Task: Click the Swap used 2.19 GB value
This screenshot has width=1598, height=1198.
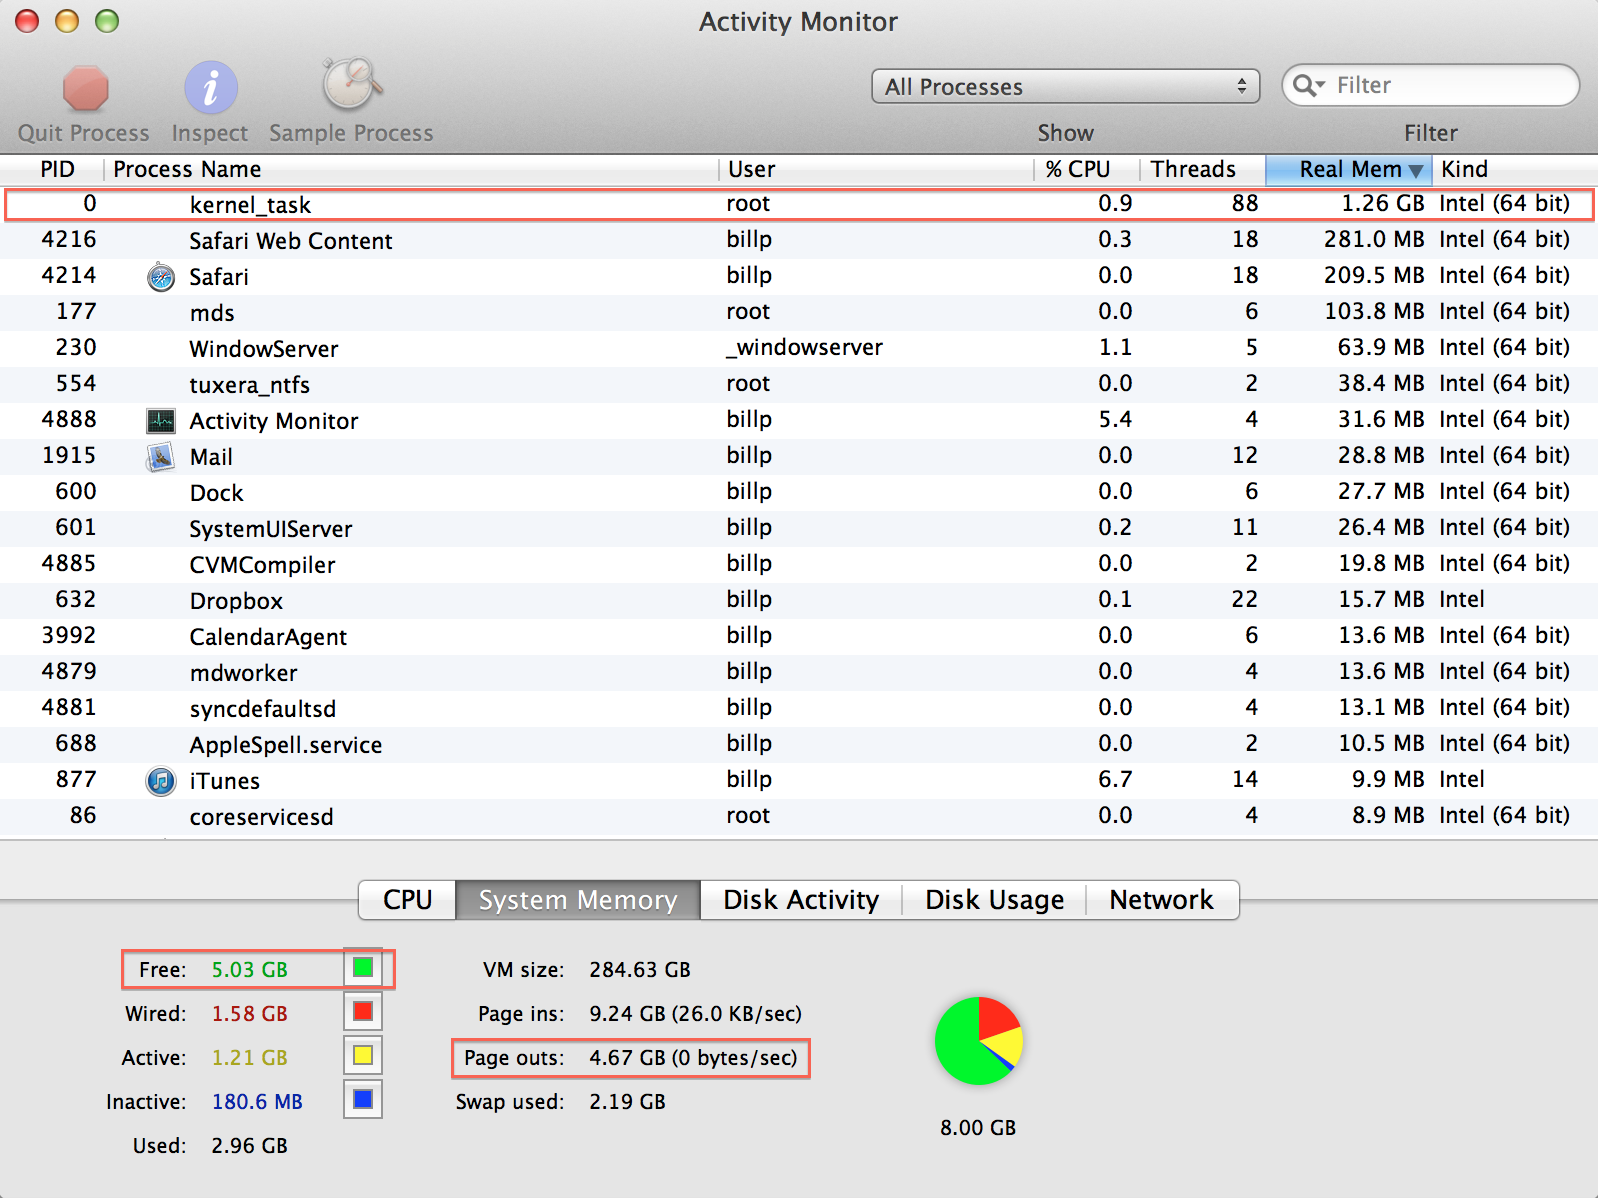Action: pyautogui.click(x=628, y=1102)
